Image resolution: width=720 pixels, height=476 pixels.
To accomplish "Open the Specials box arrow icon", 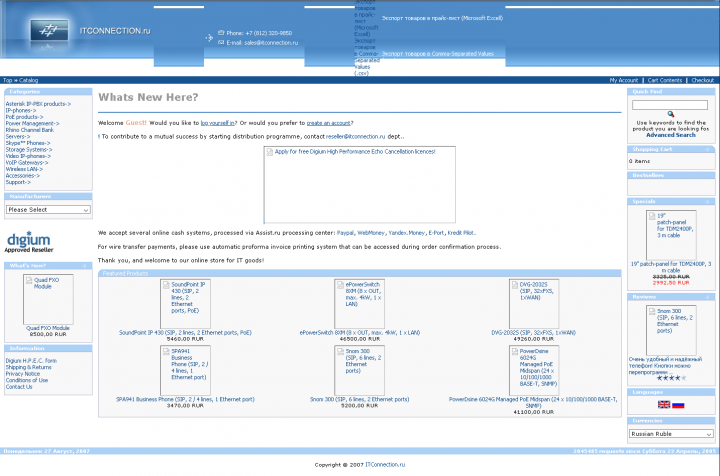I will (x=707, y=202).
